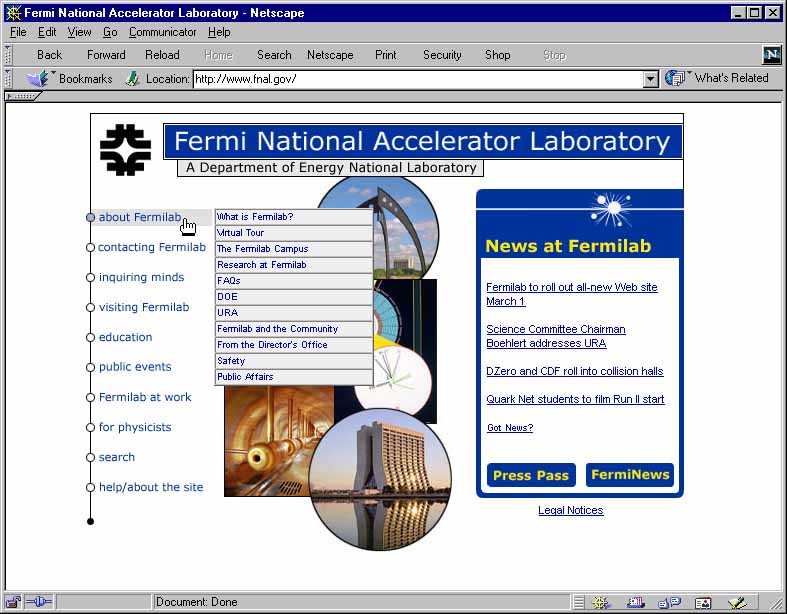This screenshot has width=787, height=614.
Task: Open 'education' nav link
Action: point(125,337)
